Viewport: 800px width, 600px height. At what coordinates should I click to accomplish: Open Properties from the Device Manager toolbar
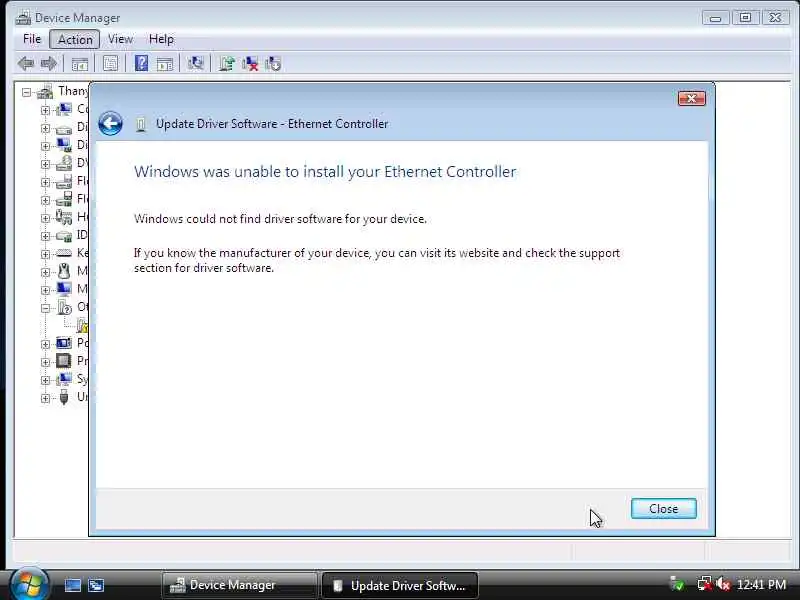pos(110,63)
